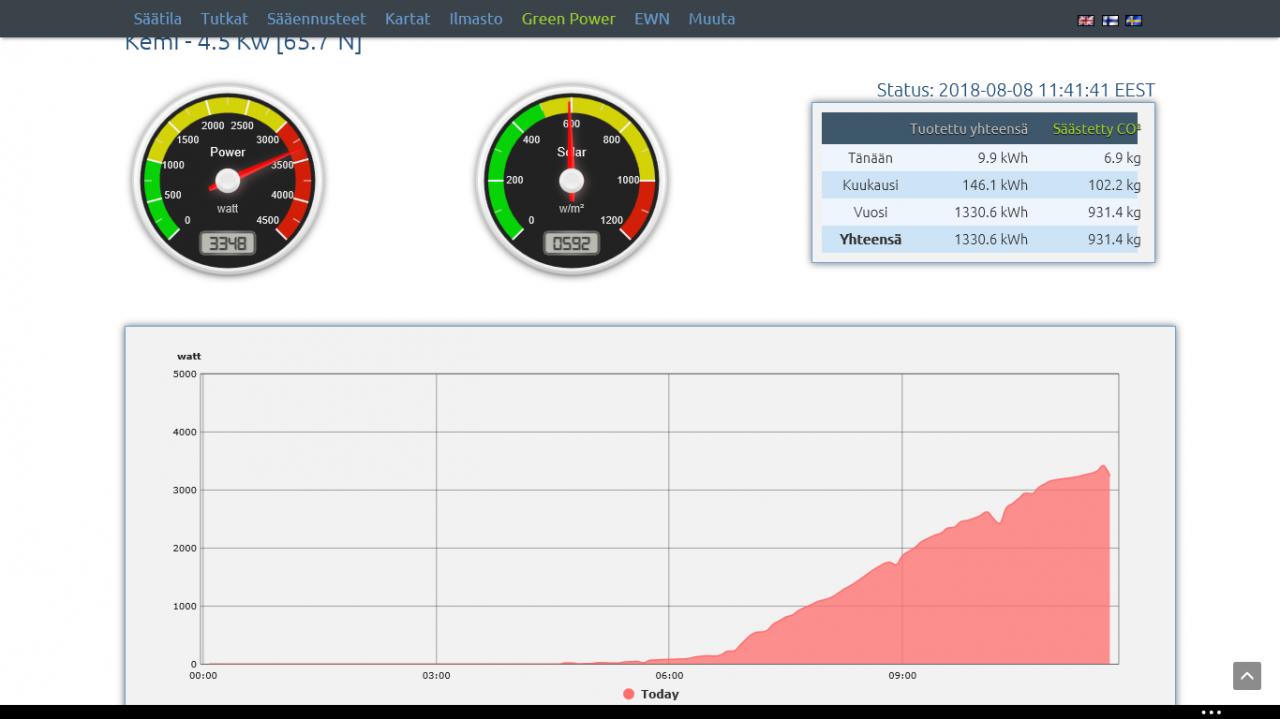
Task: Select the 0592 digital readout on Solar gauge
Action: (571, 243)
